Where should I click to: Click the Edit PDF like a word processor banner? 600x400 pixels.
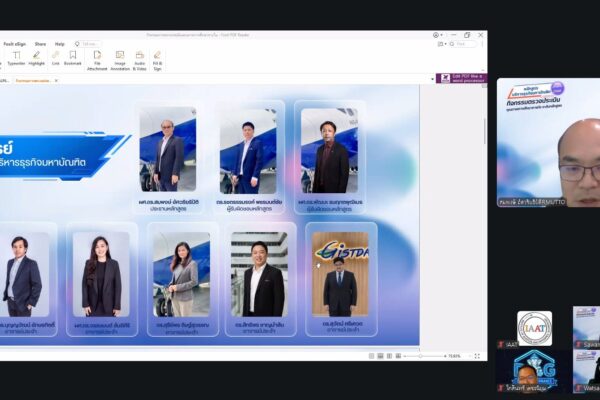[461, 78]
